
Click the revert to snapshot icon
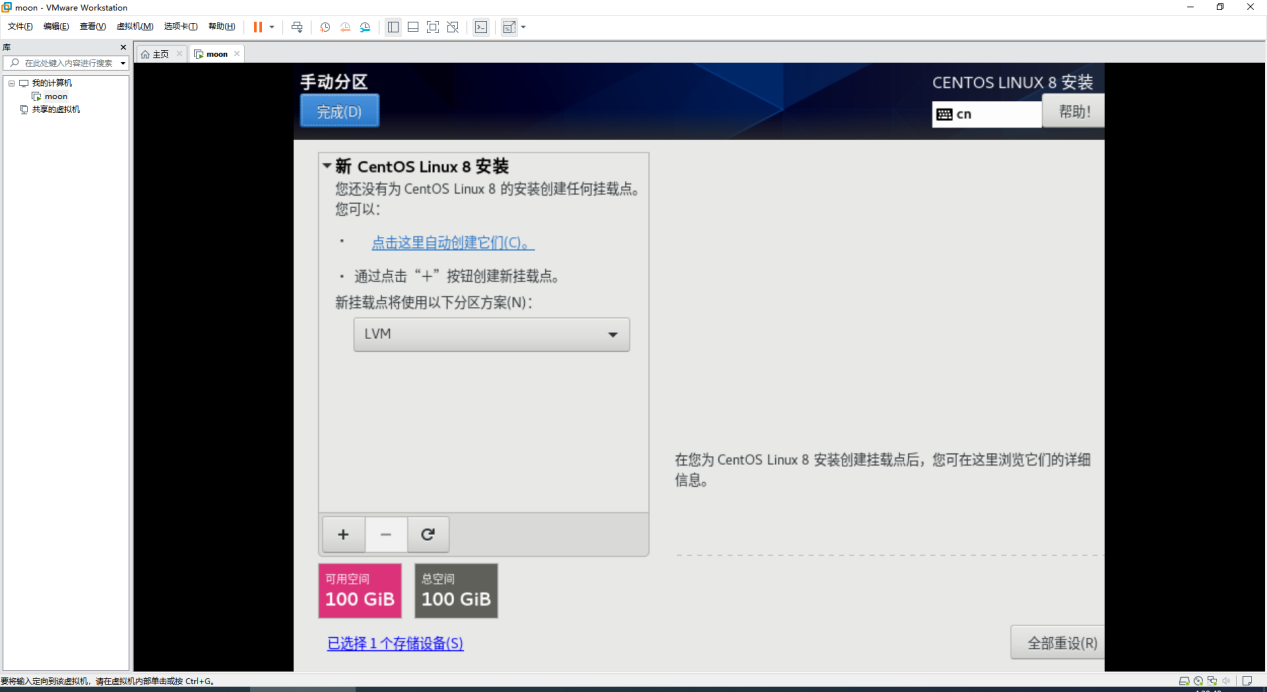pos(345,27)
